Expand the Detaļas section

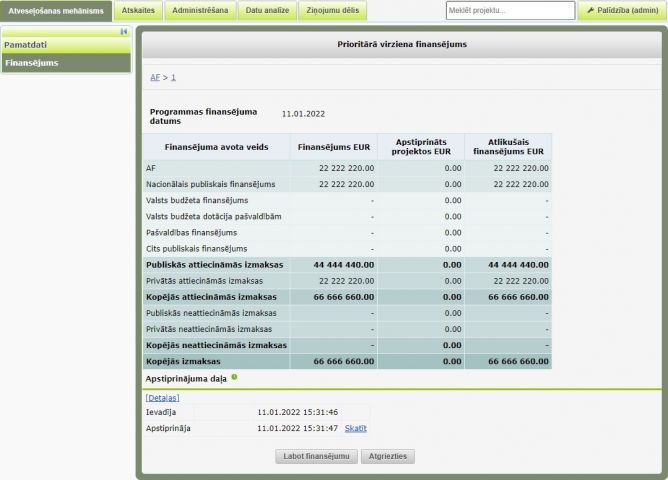(x=162, y=397)
